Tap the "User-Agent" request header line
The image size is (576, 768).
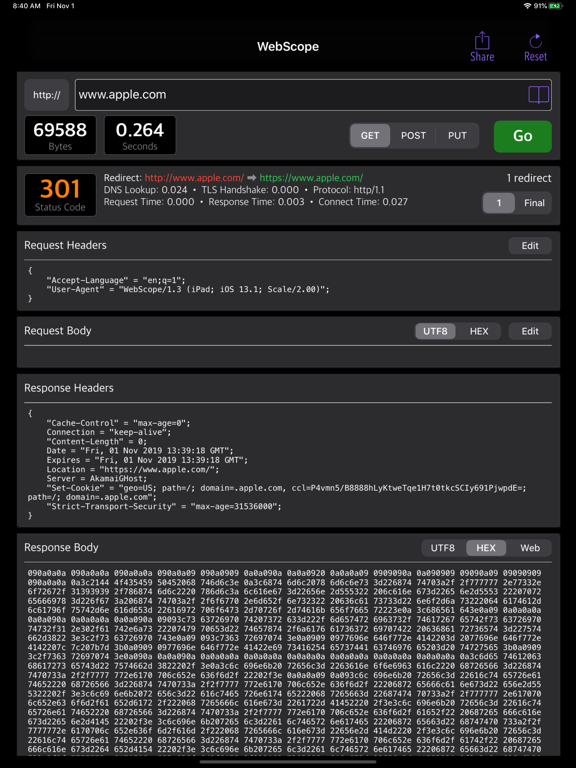click(188, 289)
